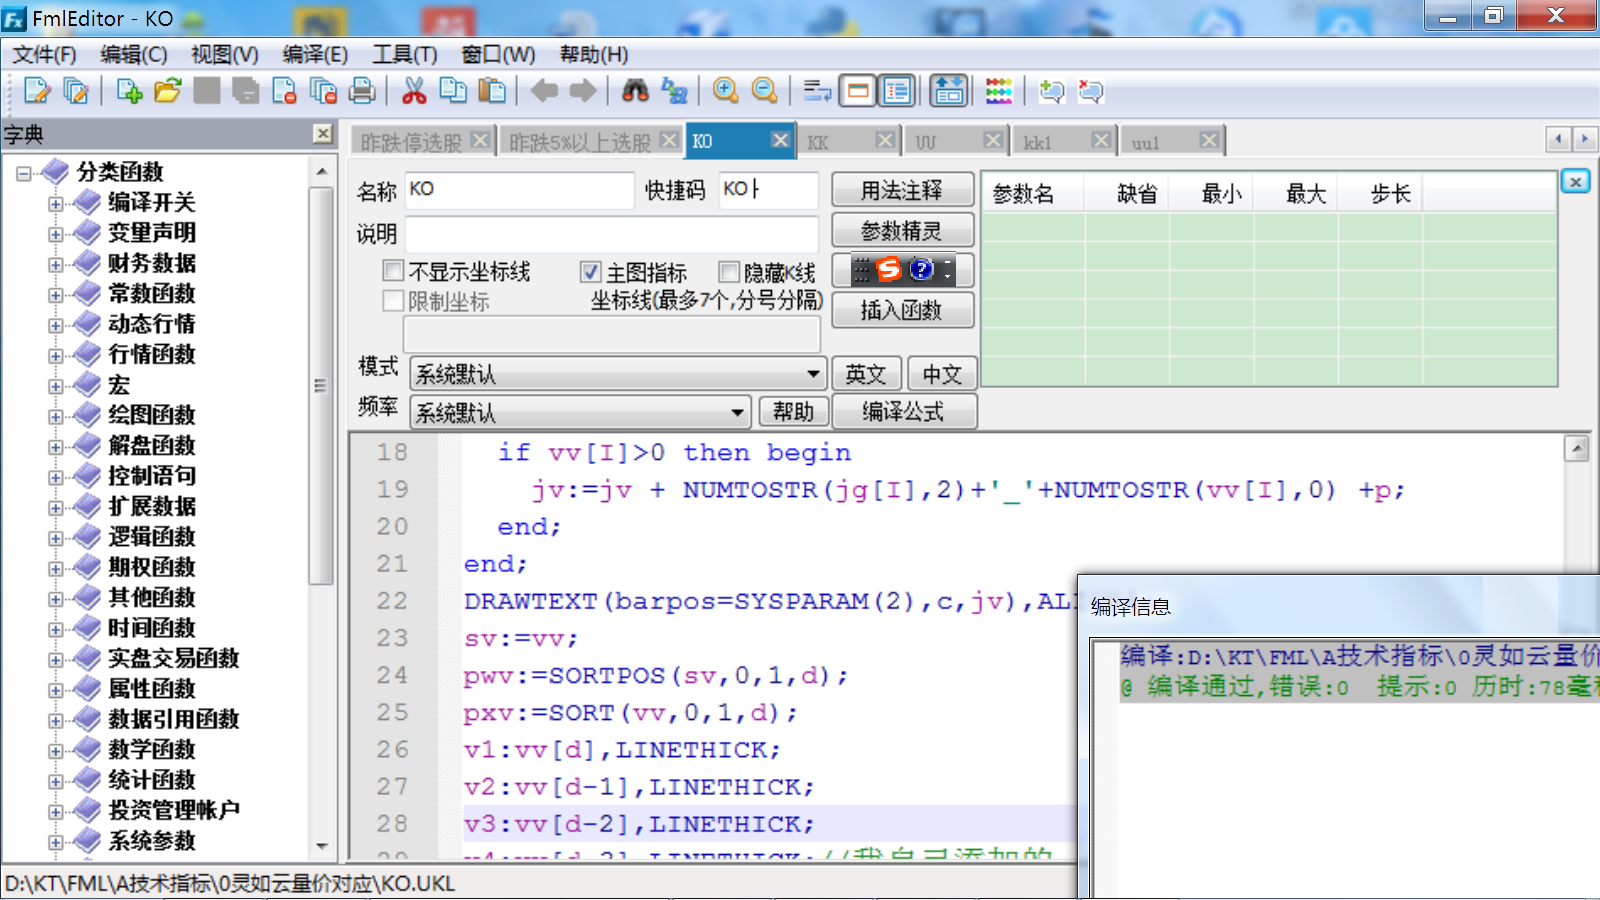Open the 频率 dropdown list
This screenshot has width=1600, height=900.
[x=737, y=411]
